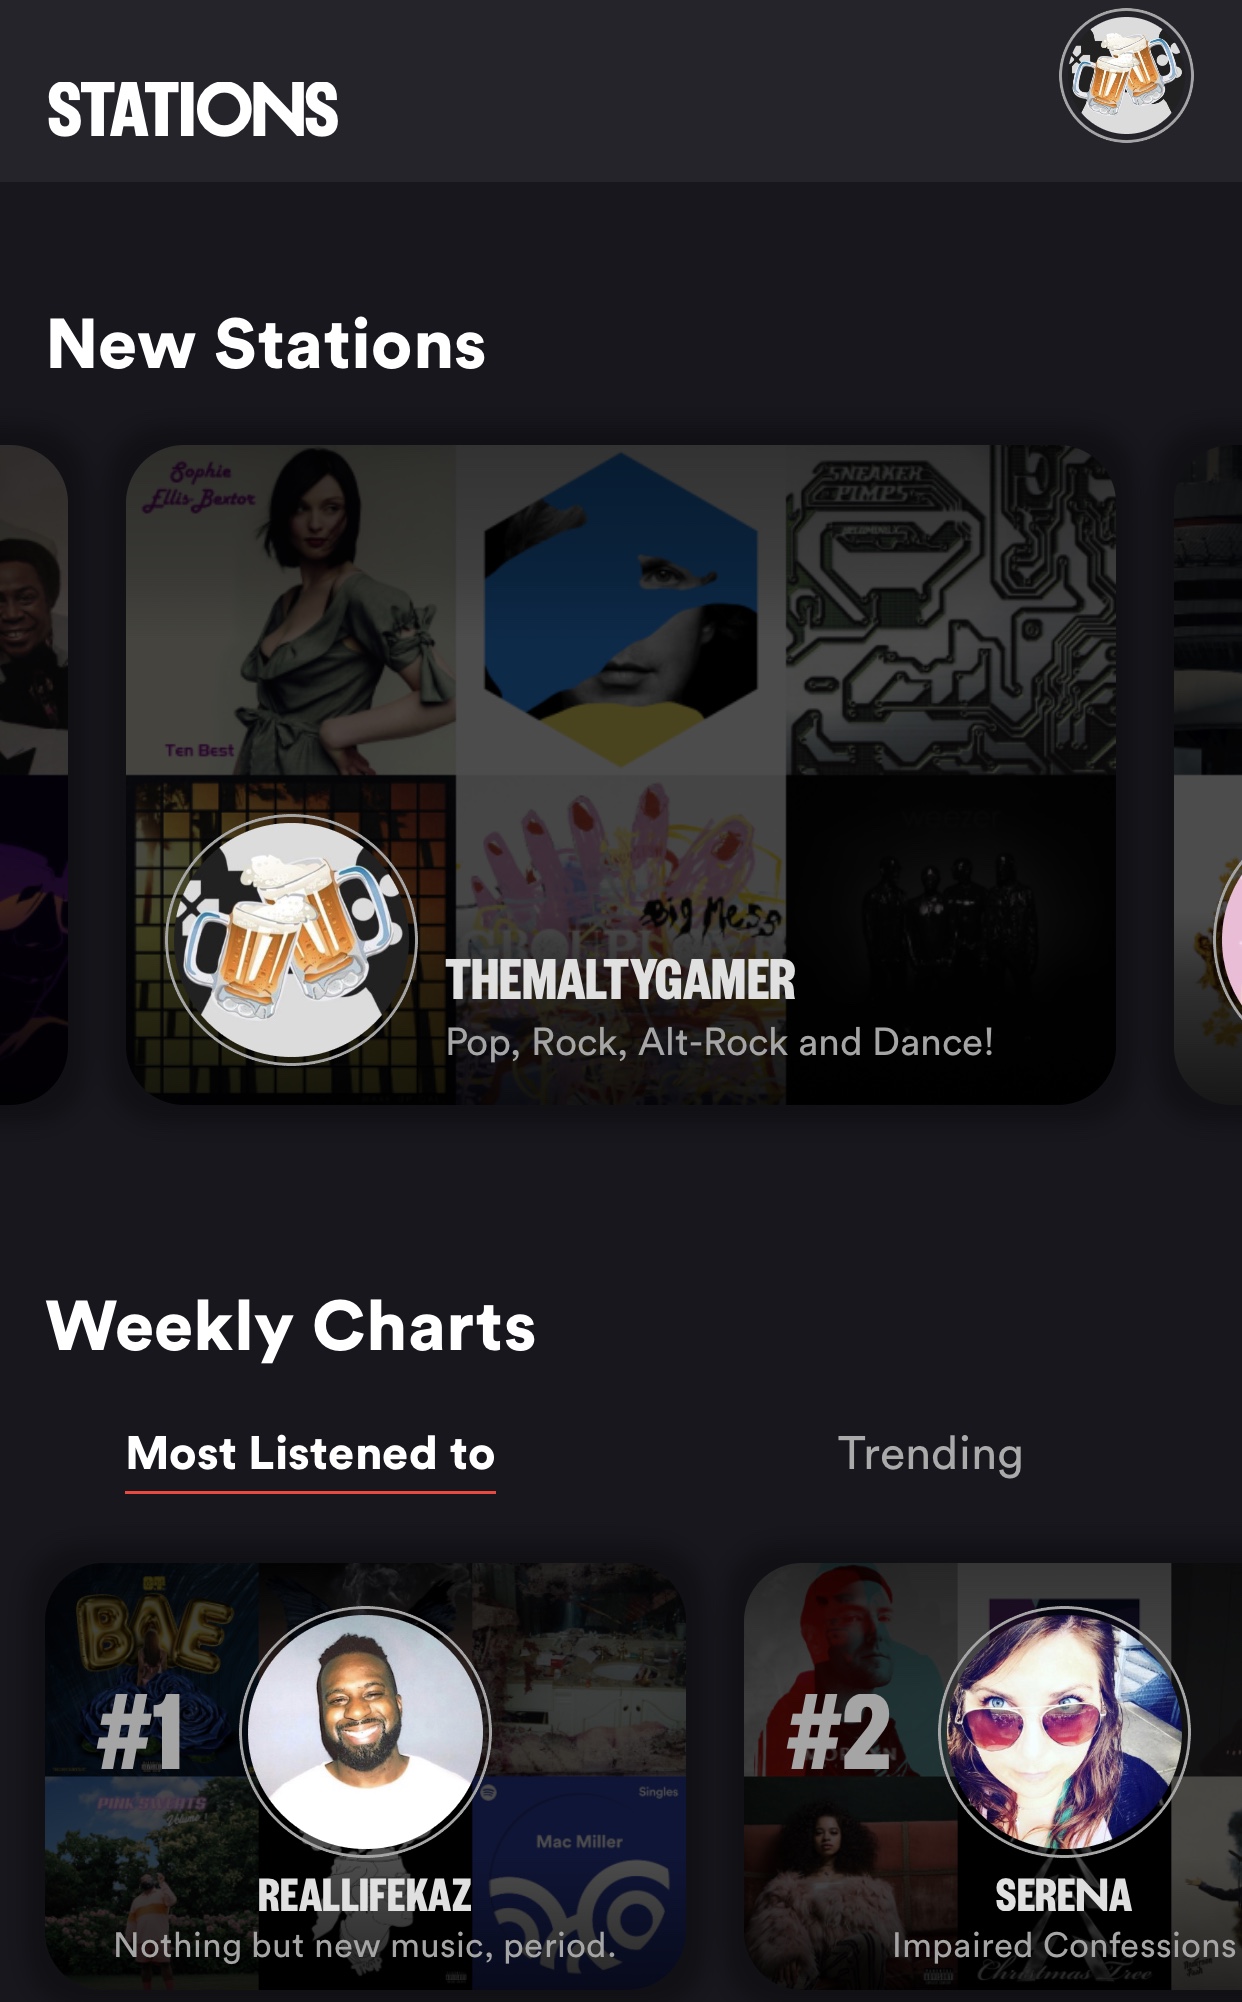This screenshot has height=2002, width=1242.
Task: Tap the #2 rank badge
Action: point(838,1732)
